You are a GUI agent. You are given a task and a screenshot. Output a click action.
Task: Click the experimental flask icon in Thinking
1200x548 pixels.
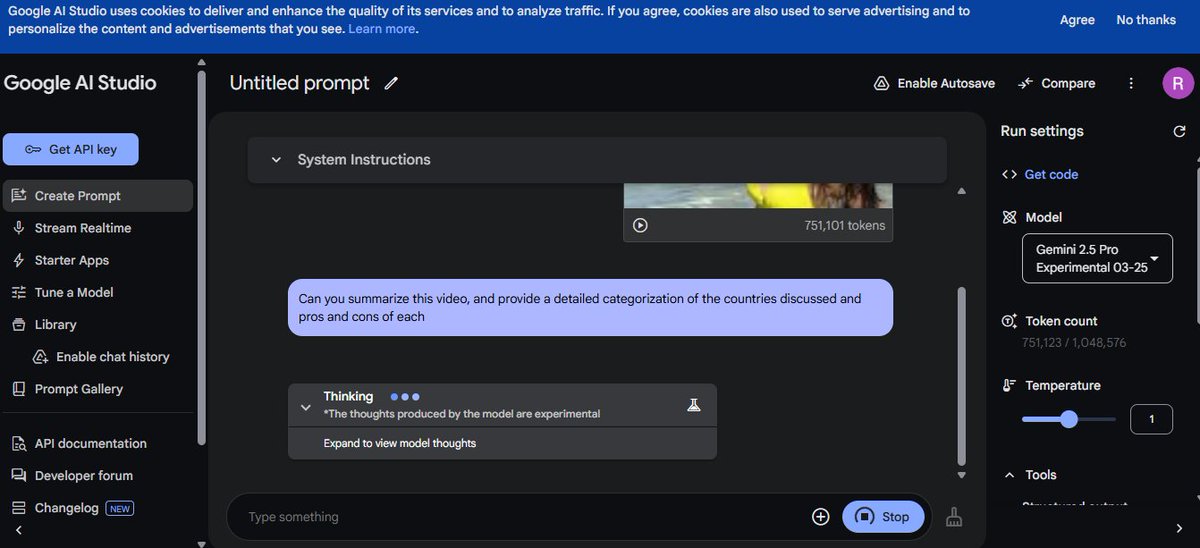point(694,405)
